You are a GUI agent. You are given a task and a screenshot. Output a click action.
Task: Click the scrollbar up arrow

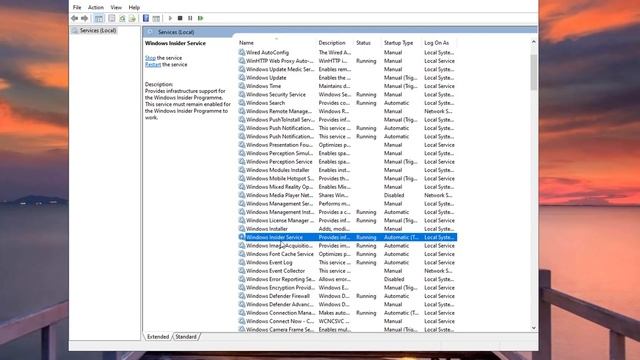pos(533,42)
